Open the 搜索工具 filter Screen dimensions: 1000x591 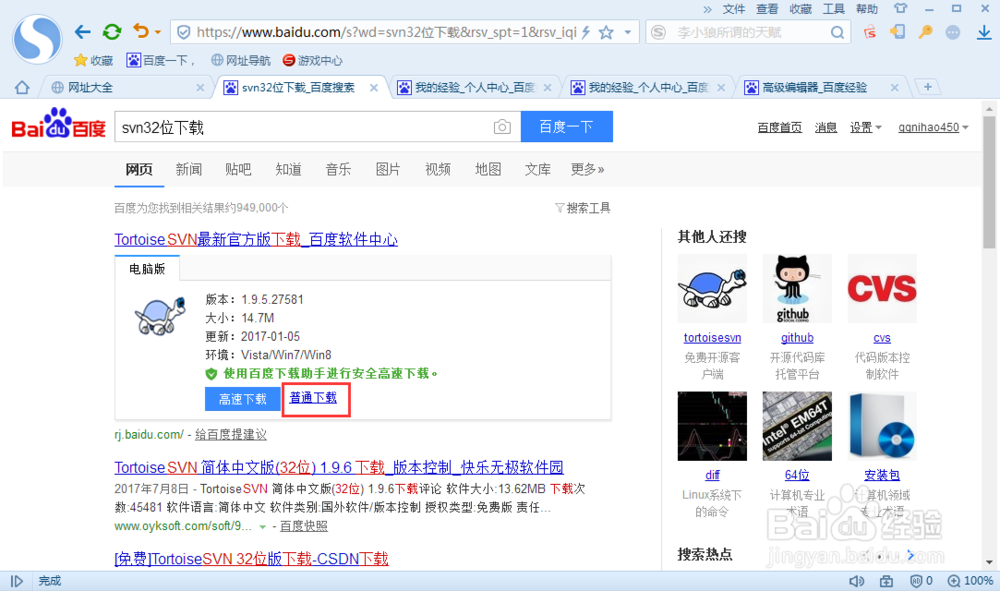point(583,208)
